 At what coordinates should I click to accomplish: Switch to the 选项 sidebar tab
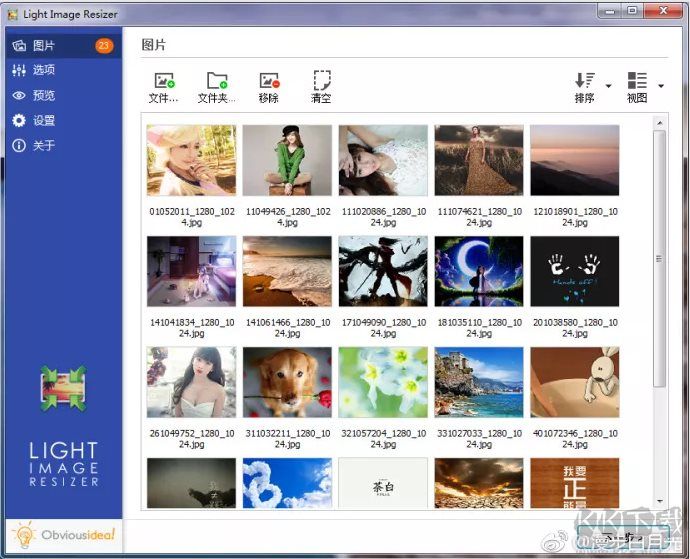click(44, 70)
